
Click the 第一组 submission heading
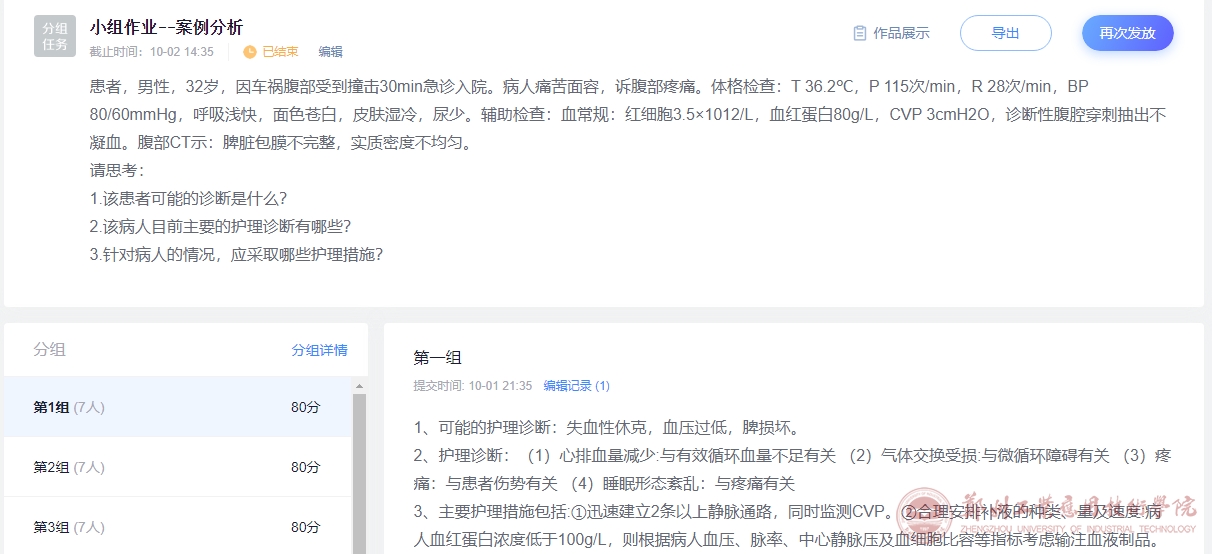click(x=438, y=358)
